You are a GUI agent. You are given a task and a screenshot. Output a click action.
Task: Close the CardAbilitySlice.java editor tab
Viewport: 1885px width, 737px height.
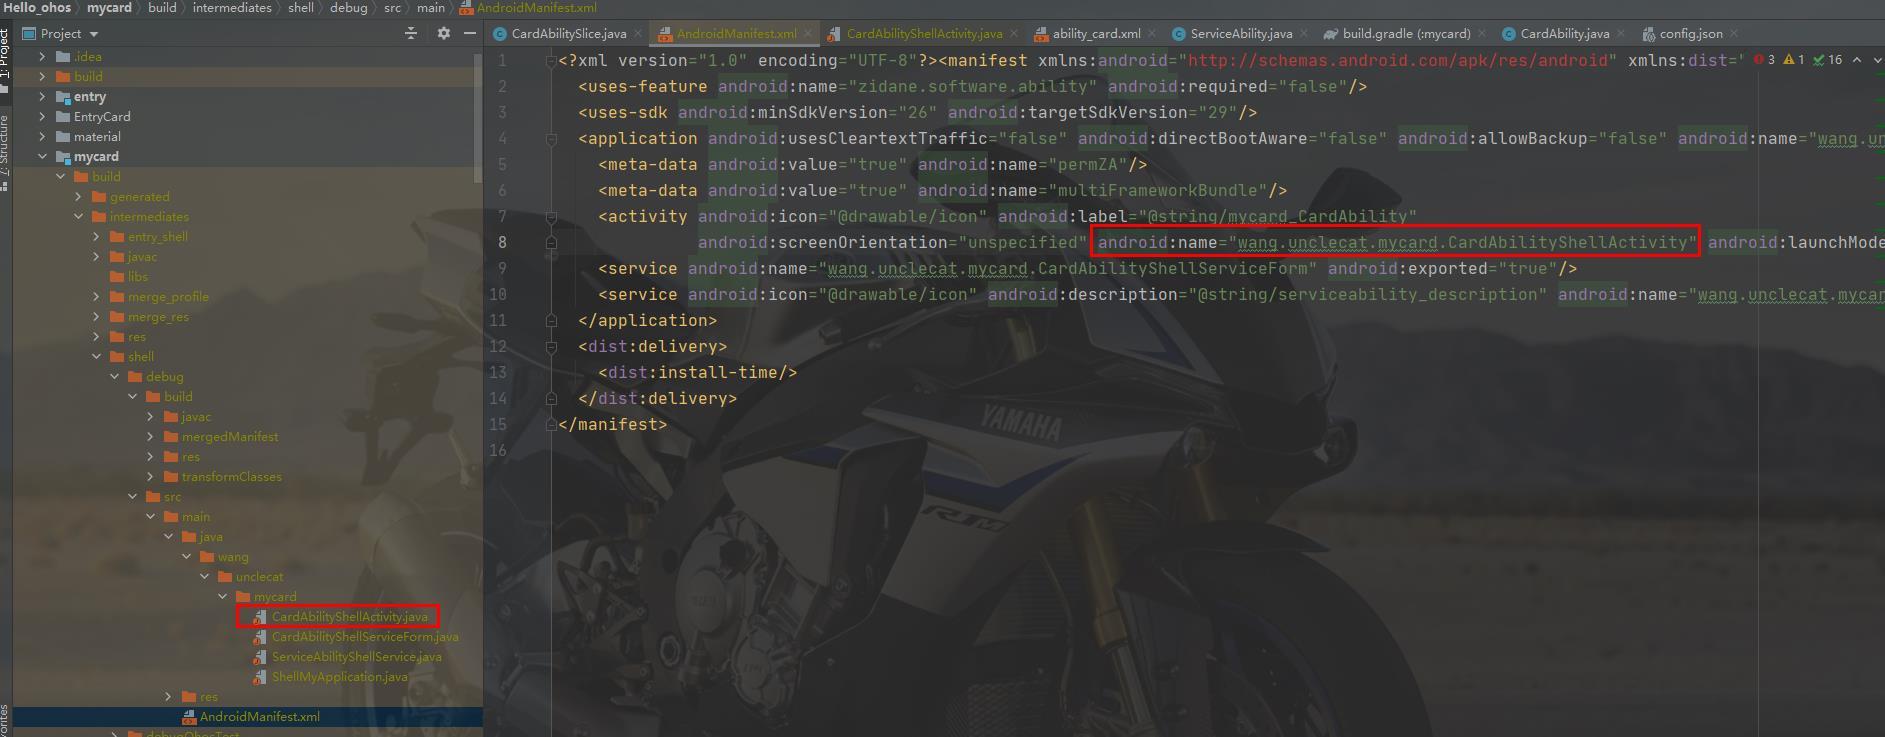tap(638, 33)
